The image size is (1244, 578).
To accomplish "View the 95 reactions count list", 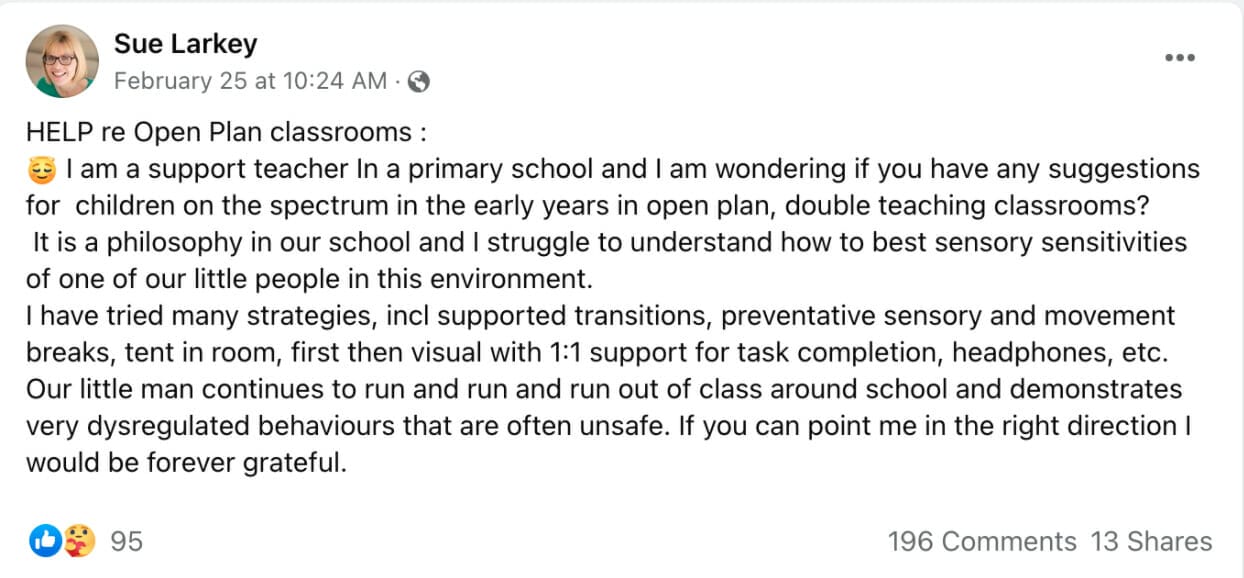I will [126, 541].
